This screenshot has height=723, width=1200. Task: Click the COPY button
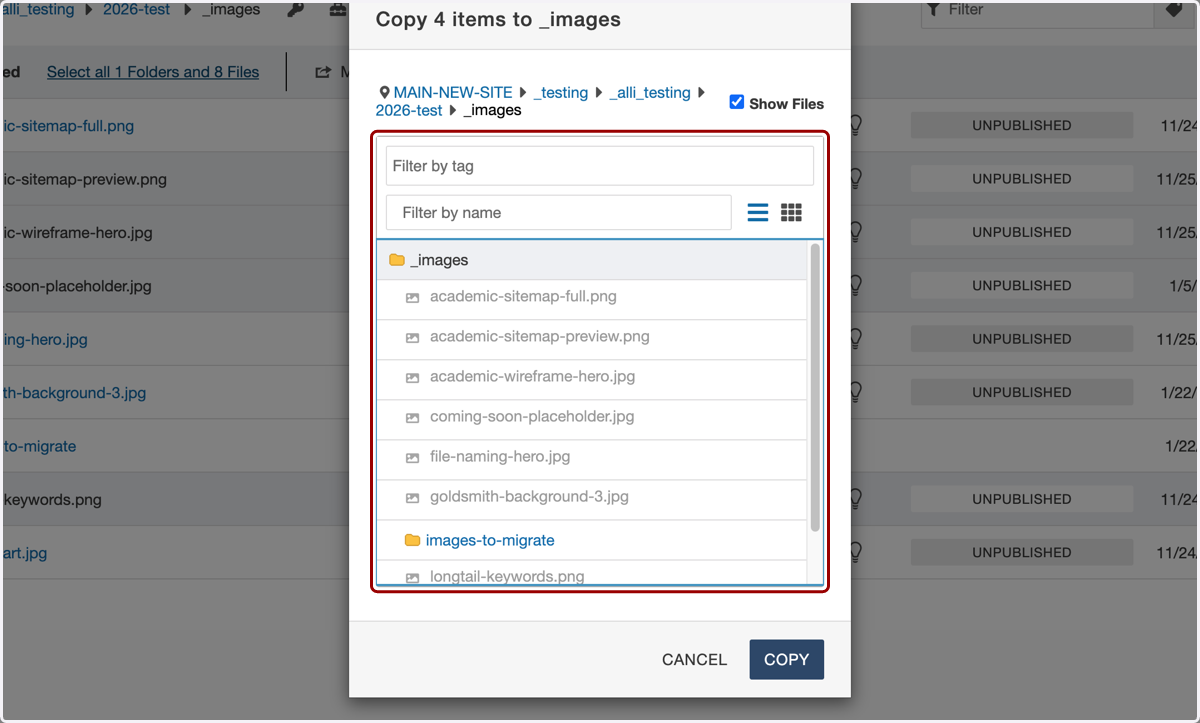pos(787,659)
